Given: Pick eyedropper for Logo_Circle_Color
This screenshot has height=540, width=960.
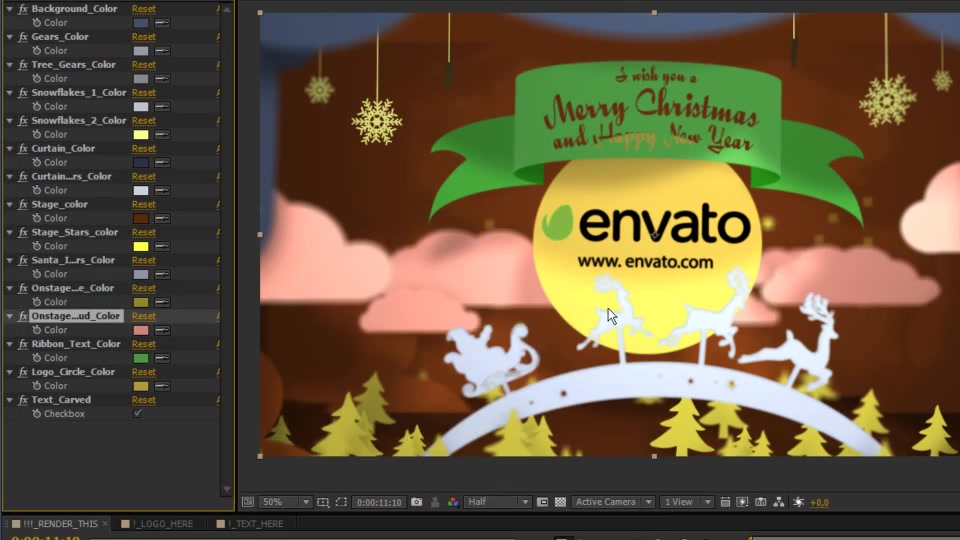Looking at the screenshot, I should [162, 386].
